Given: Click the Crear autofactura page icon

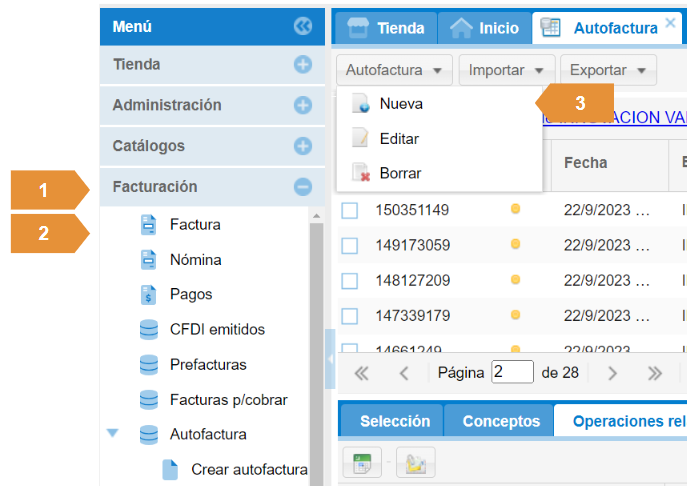Looking at the screenshot, I should [x=170, y=469].
